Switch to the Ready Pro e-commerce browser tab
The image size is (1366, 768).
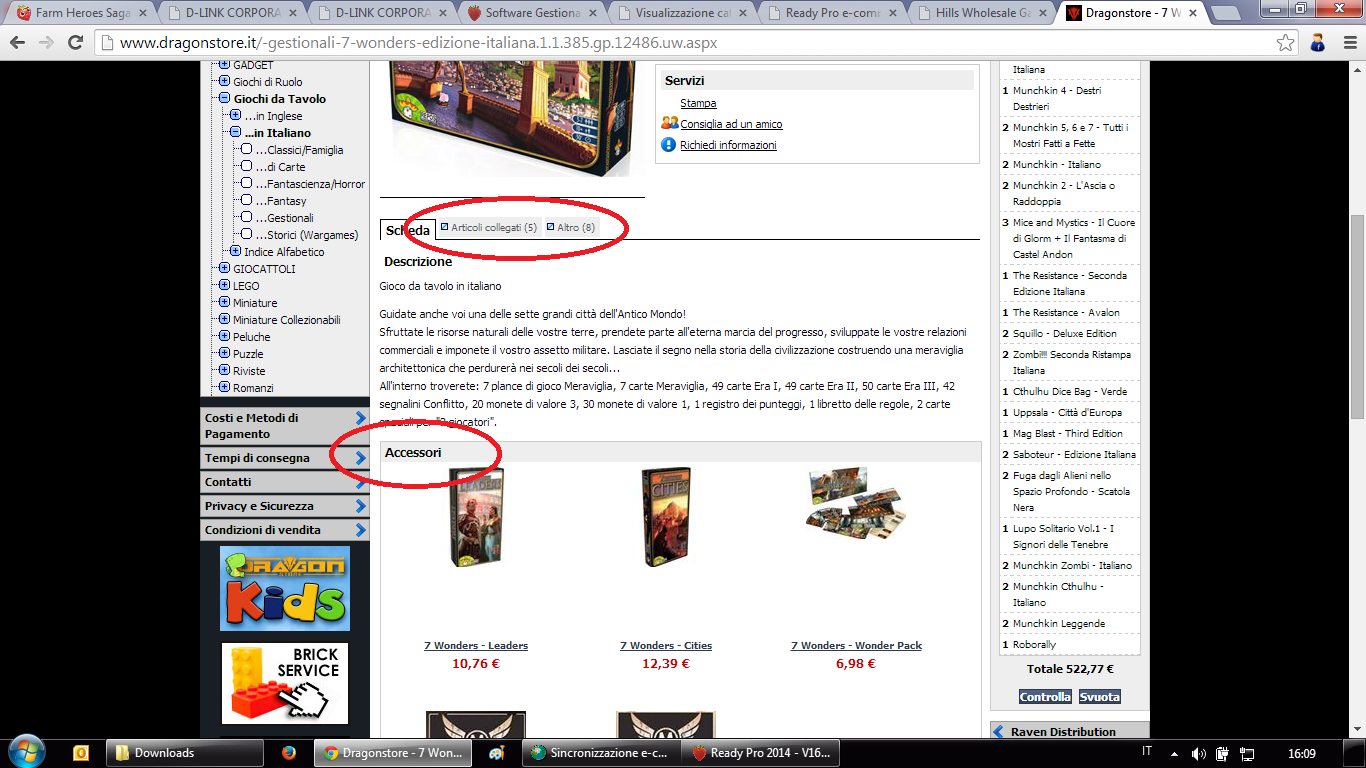coord(830,13)
